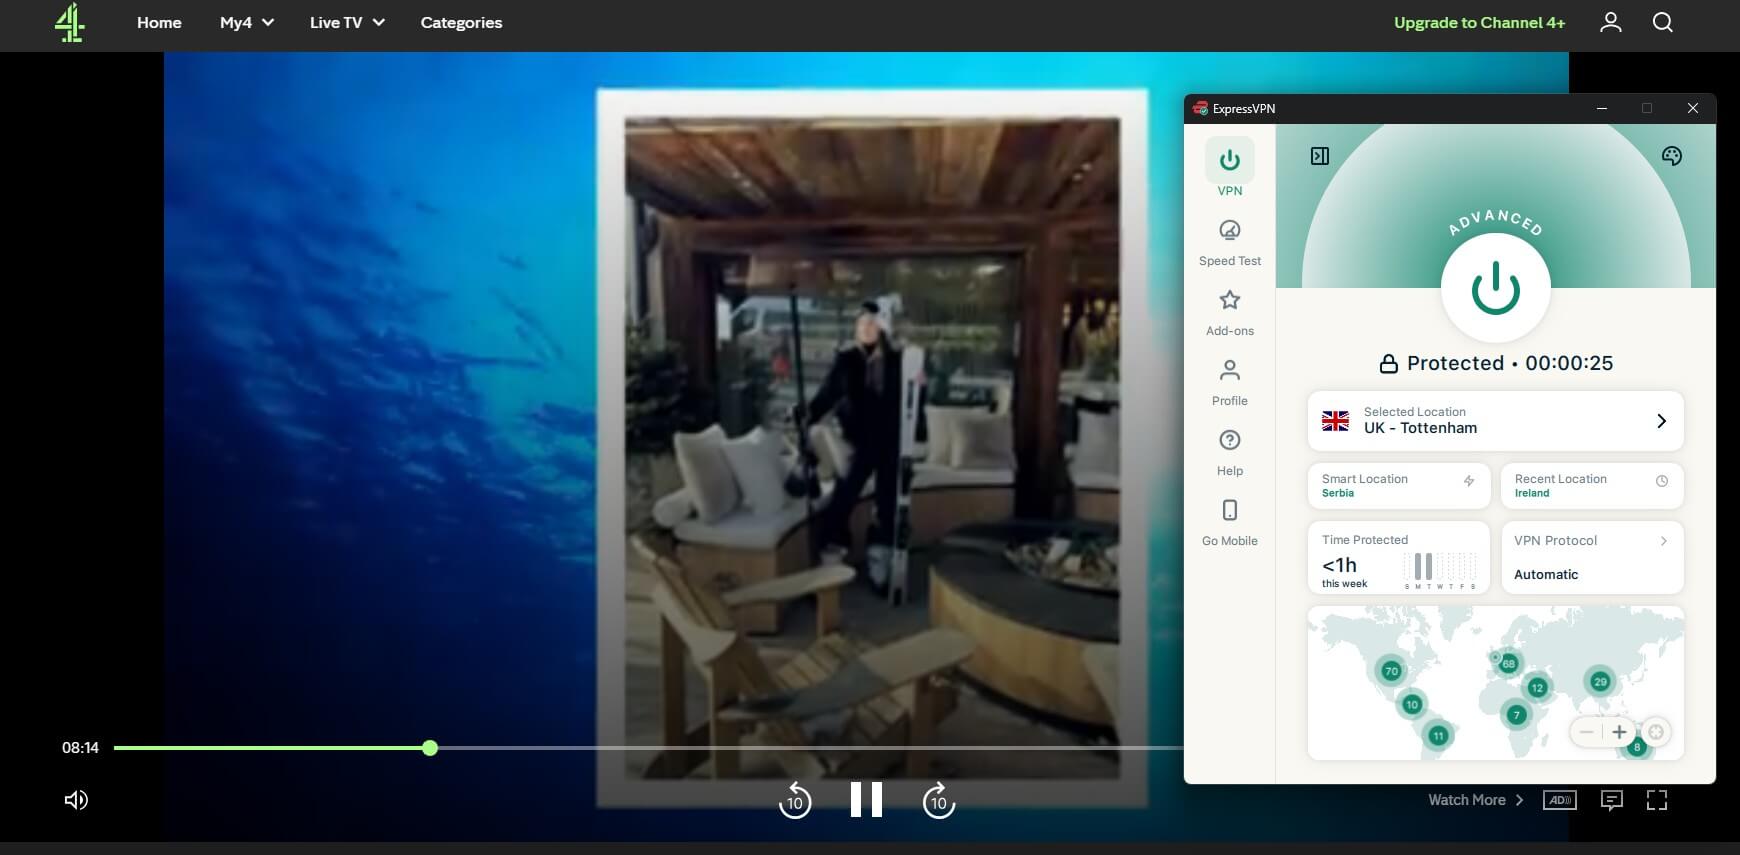Open Profile in ExpressVPN sidebar
1740x855 pixels.
click(1230, 383)
